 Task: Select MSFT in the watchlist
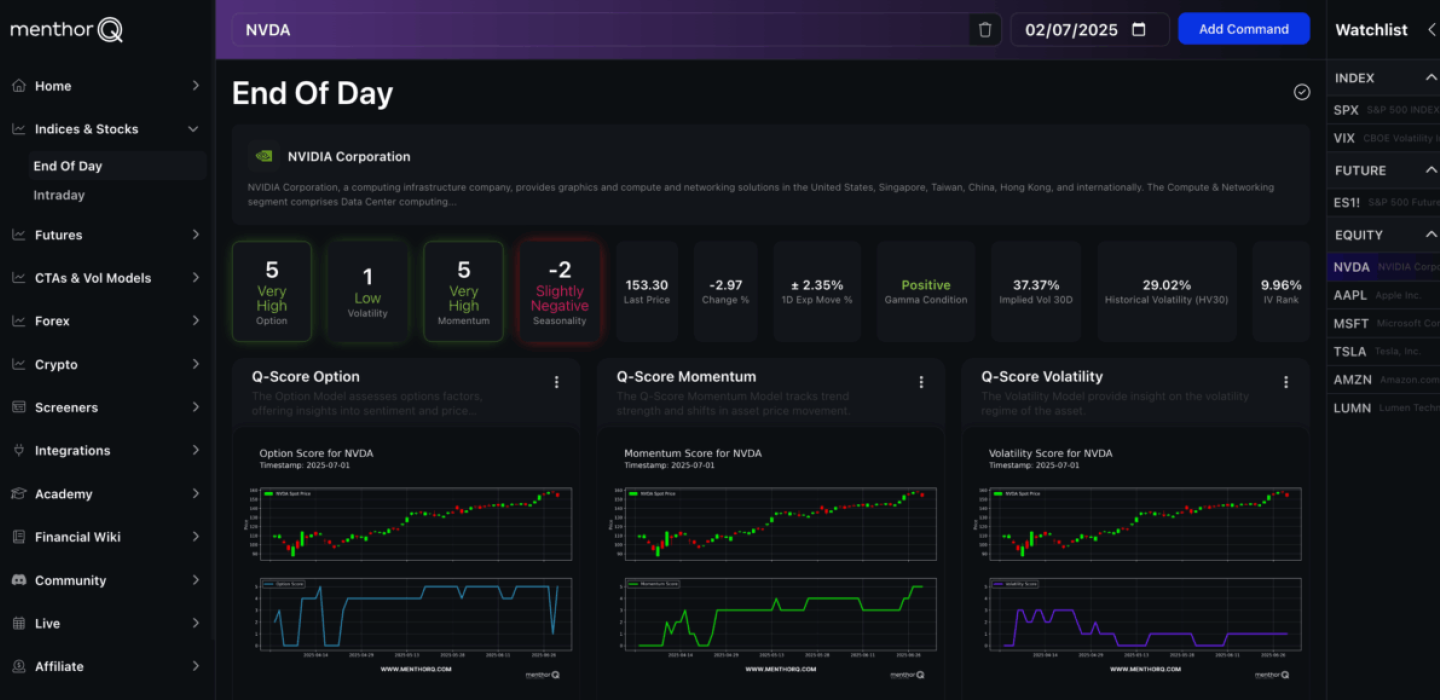coord(1383,323)
